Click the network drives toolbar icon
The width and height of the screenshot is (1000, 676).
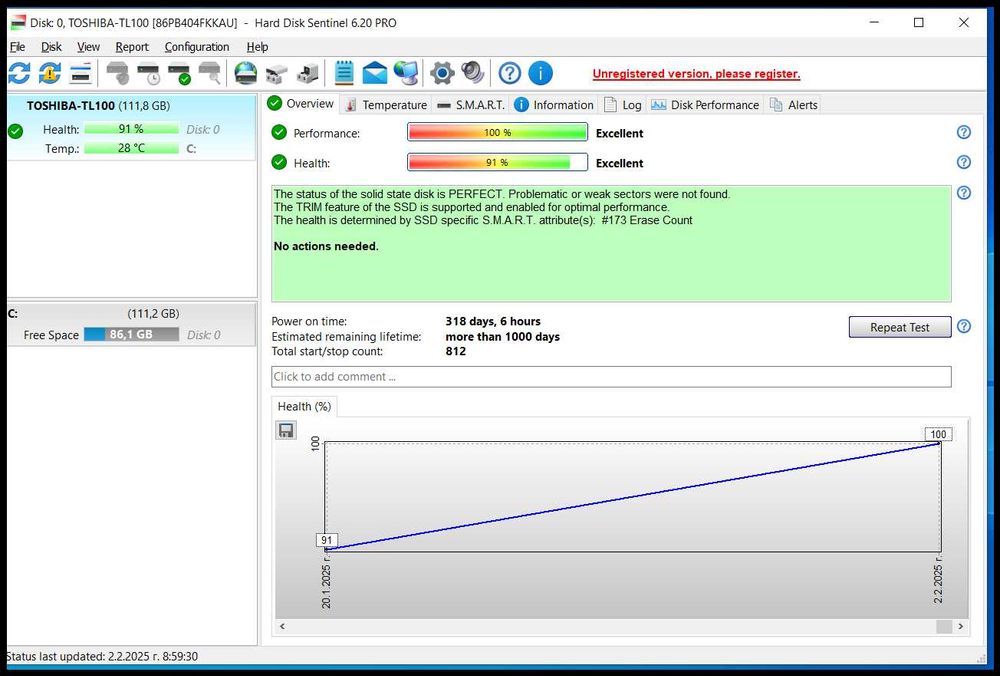(277, 73)
